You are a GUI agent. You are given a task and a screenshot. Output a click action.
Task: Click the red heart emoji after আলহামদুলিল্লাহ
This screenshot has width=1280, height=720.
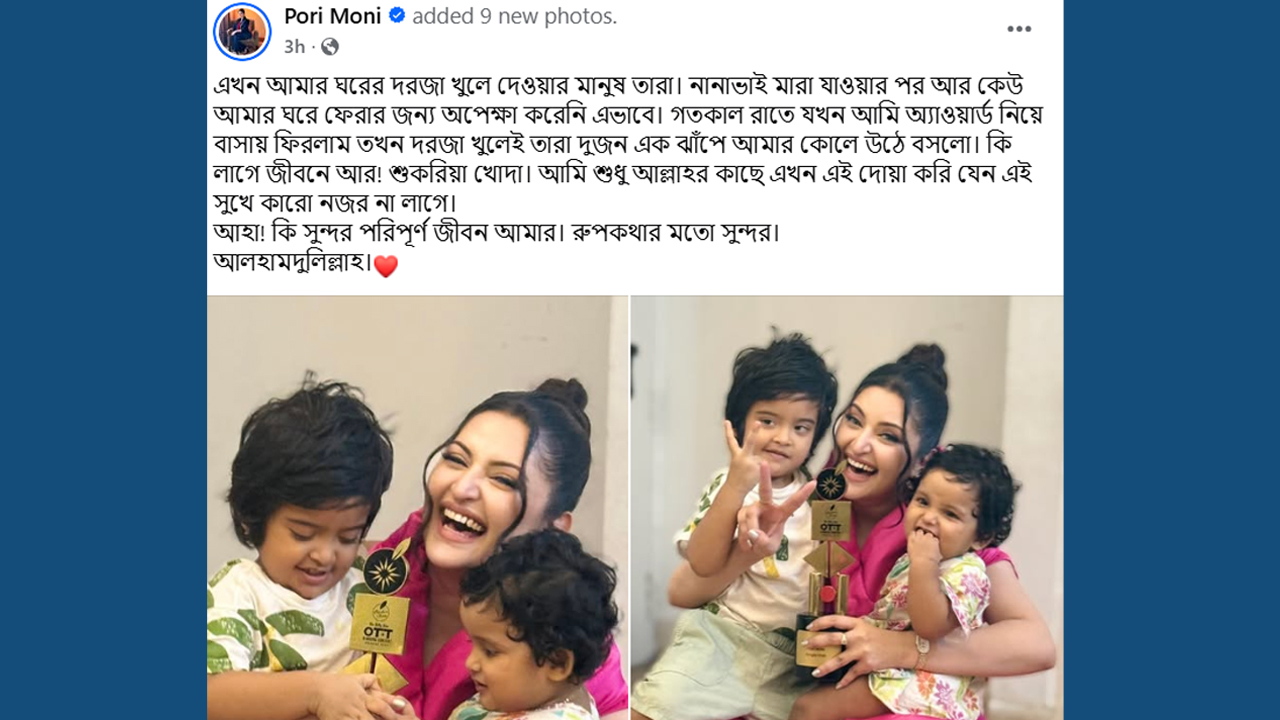(x=385, y=266)
